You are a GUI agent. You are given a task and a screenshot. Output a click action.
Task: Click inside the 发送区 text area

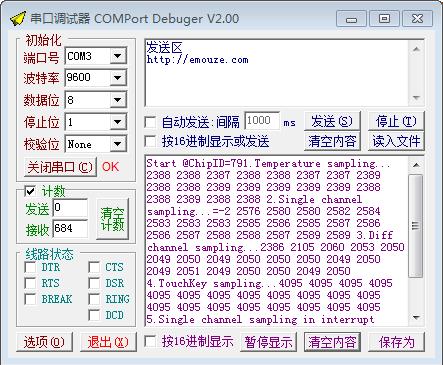[x=277, y=73]
